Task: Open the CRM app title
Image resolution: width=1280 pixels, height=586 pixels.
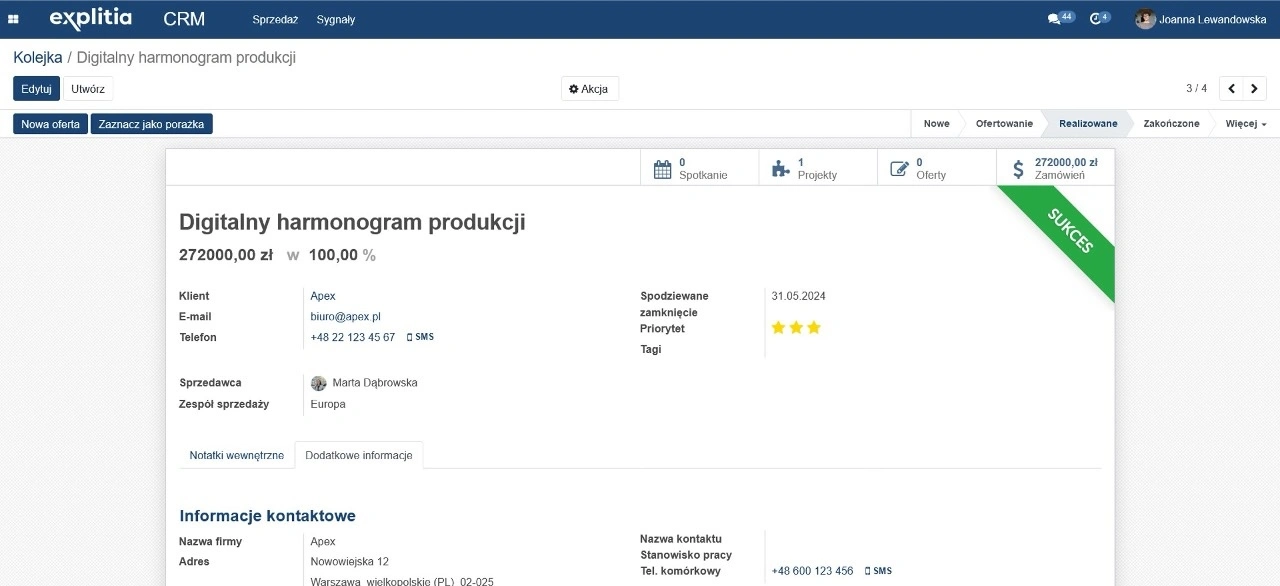Action: tap(184, 19)
